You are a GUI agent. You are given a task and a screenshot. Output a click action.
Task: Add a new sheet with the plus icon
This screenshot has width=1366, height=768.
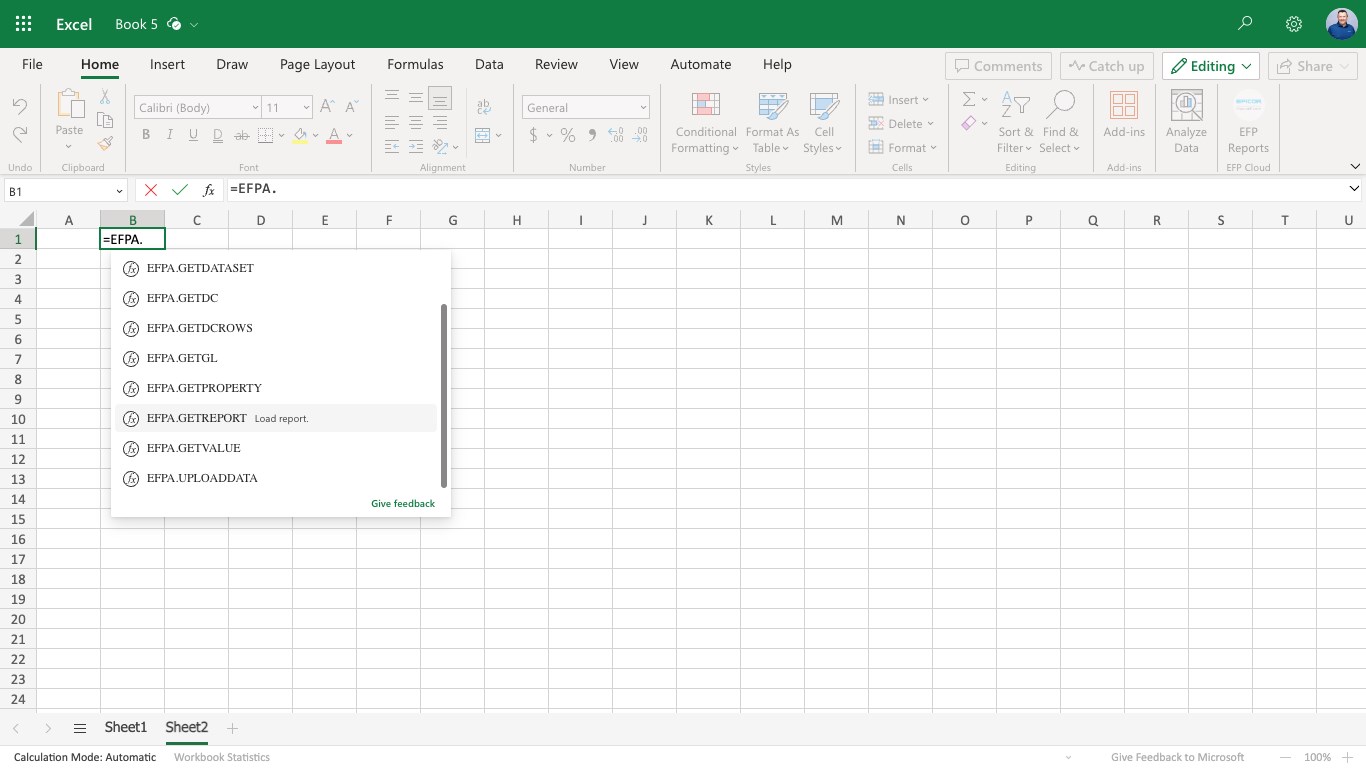tap(232, 728)
